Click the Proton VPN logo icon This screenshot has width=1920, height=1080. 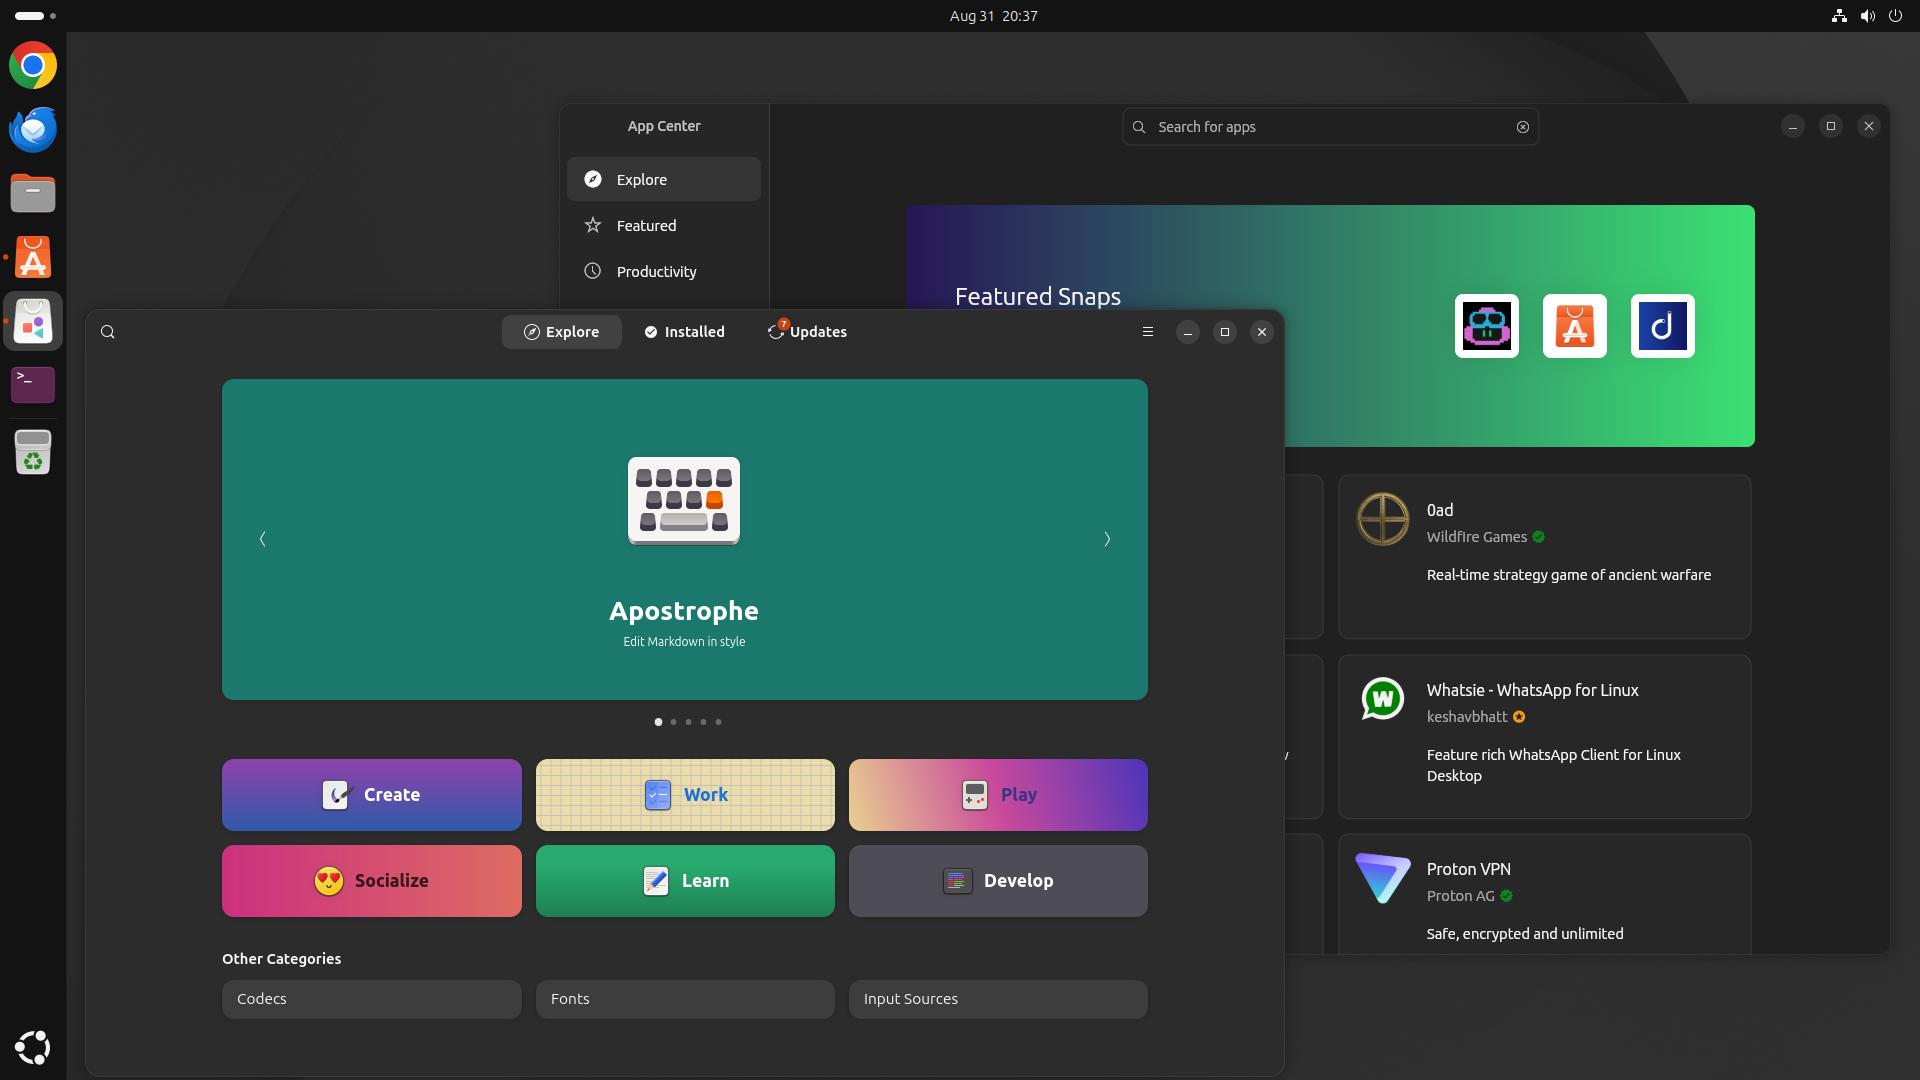[x=1383, y=878]
